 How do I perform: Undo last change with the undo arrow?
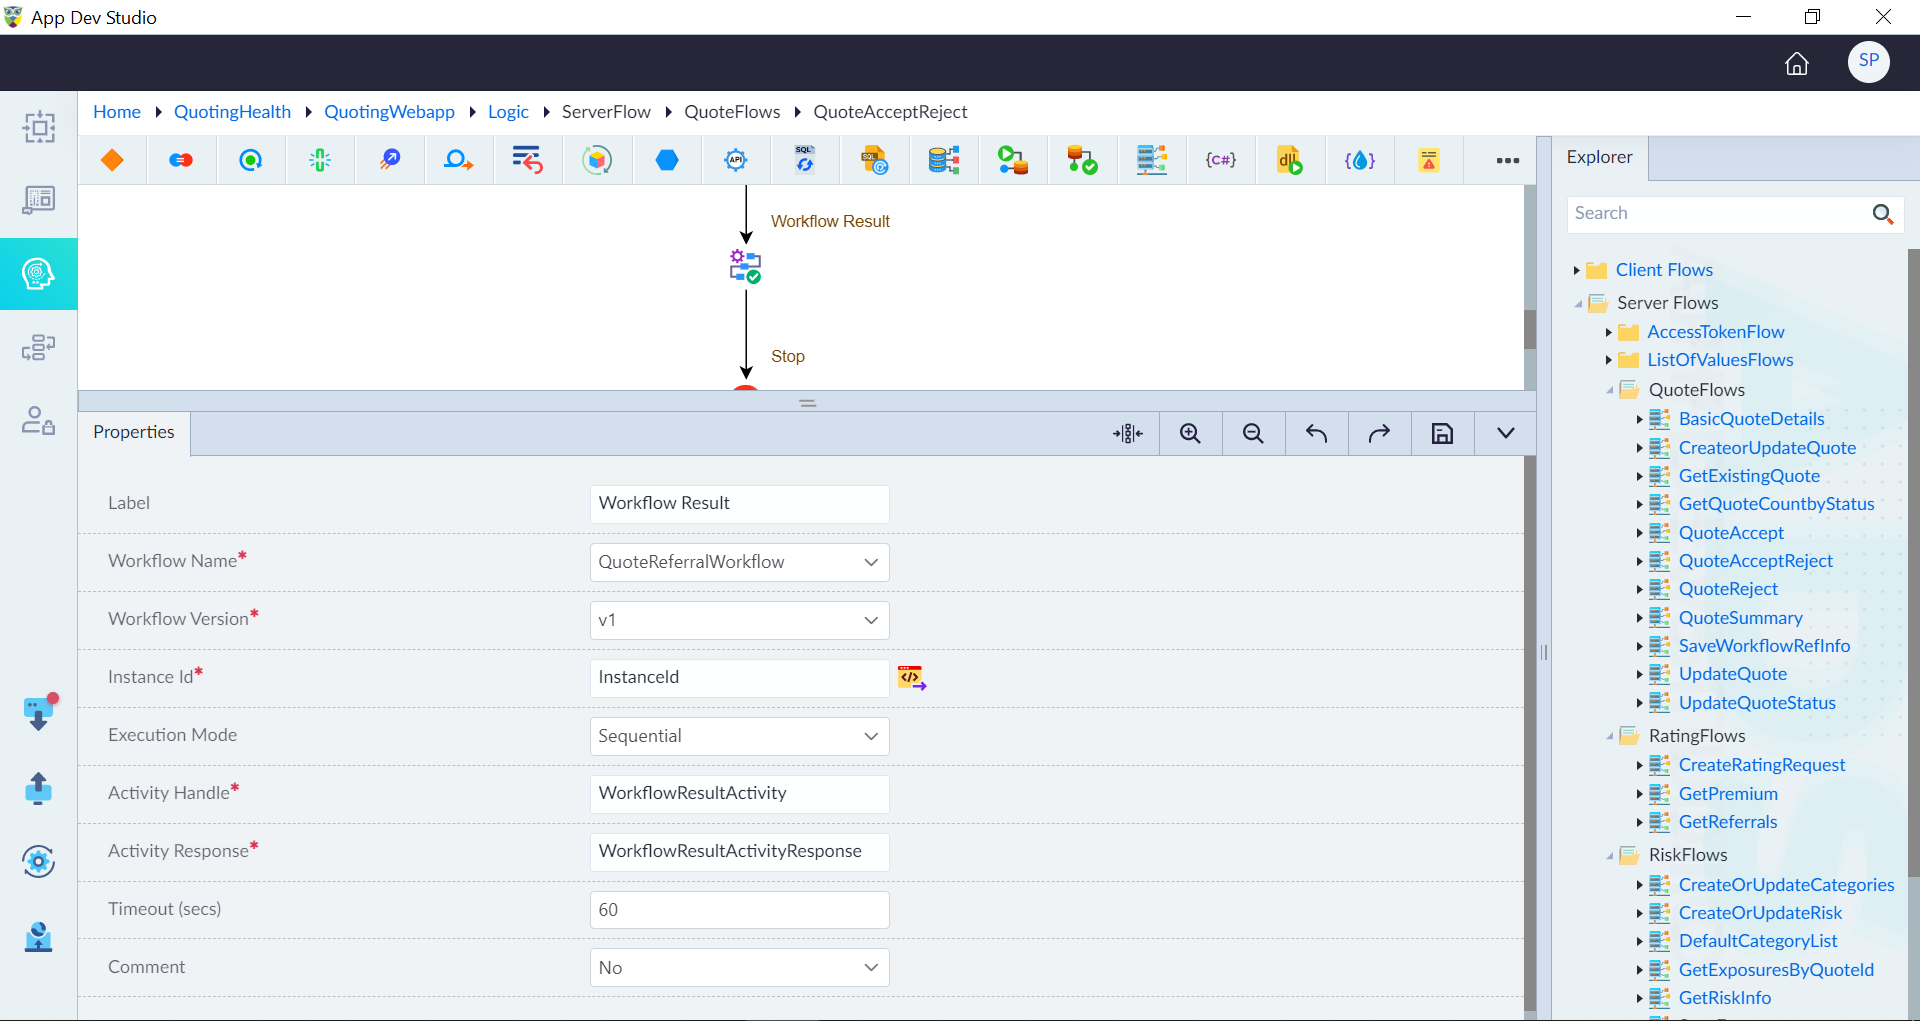1316,433
